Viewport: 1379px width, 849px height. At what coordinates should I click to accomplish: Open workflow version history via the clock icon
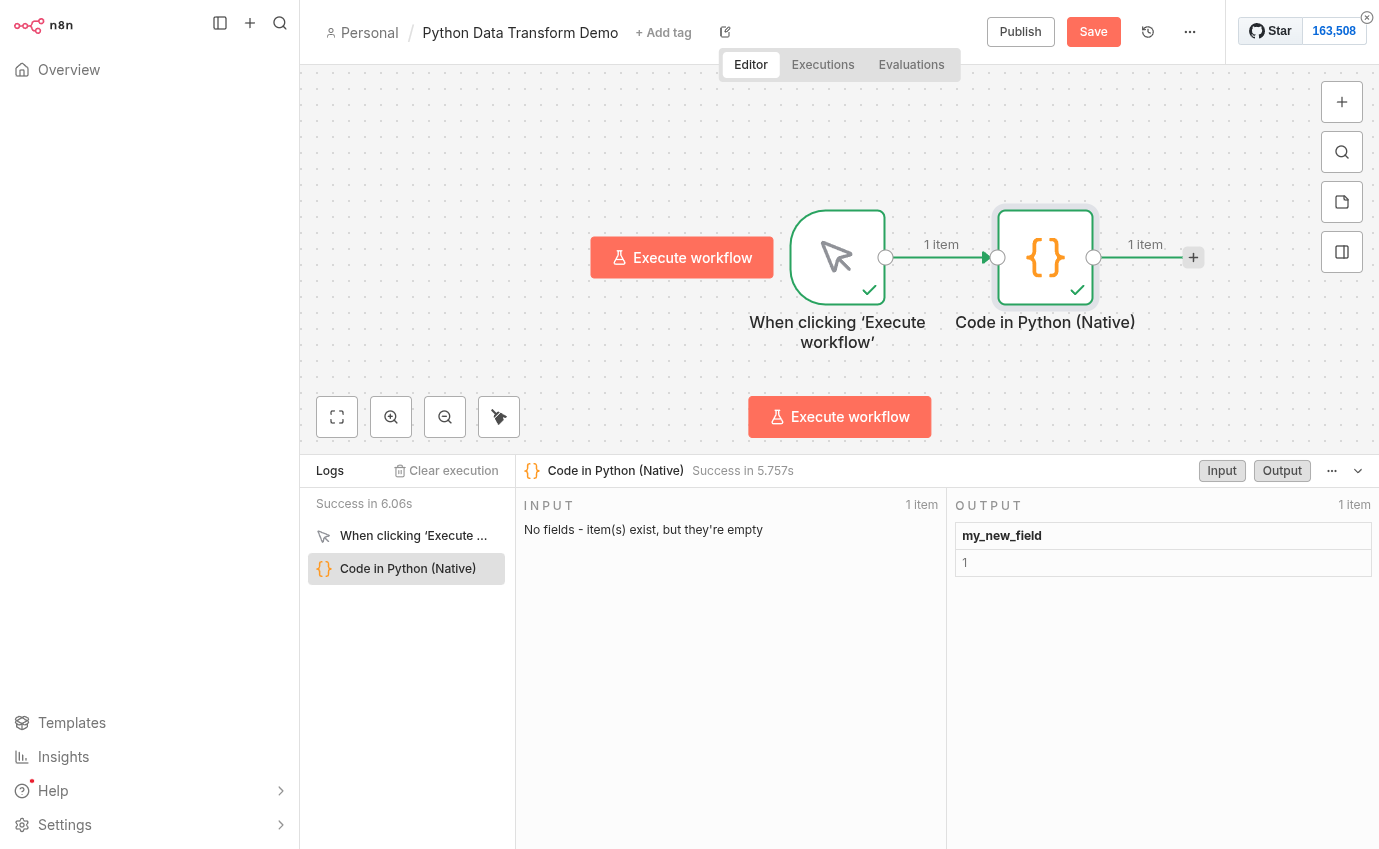tap(1147, 31)
